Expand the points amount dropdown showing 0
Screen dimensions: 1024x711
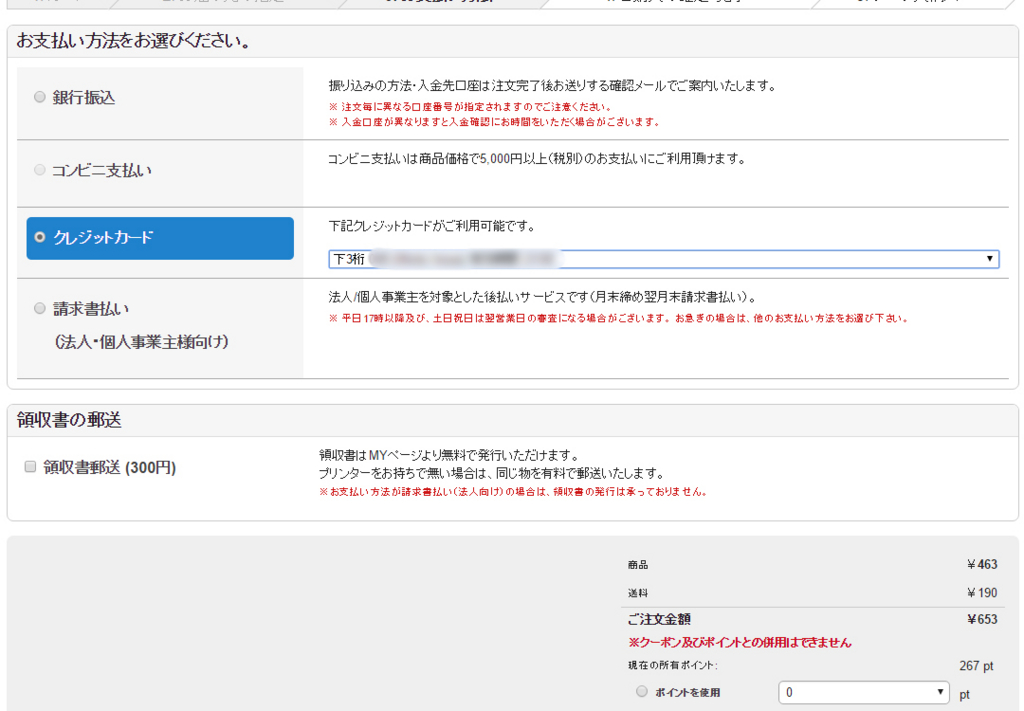tap(863, 693)
